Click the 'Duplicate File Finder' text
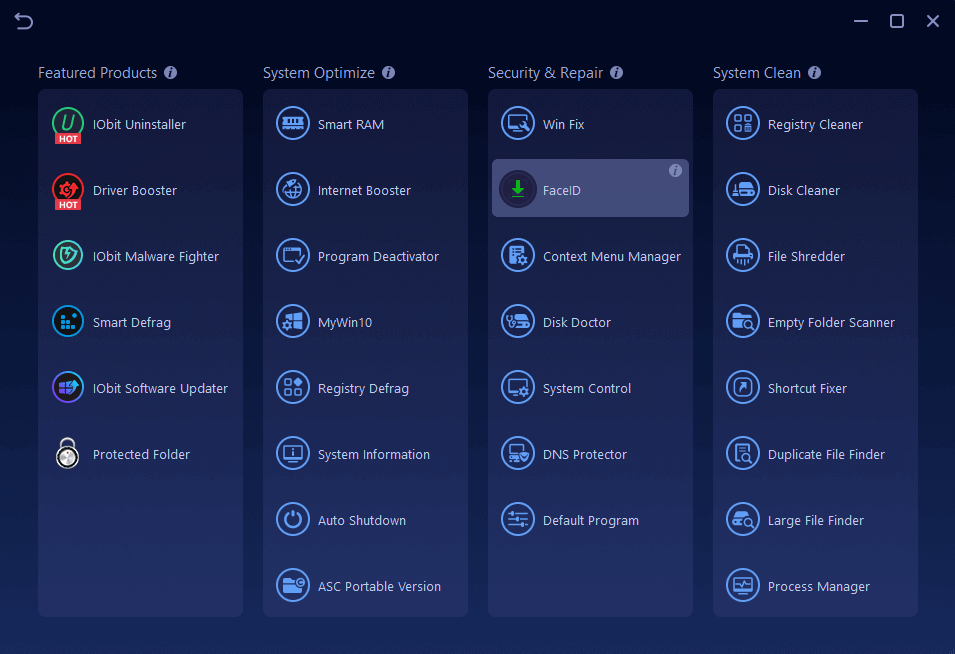The height and width of the screenshot is (654, 955). 826,455
